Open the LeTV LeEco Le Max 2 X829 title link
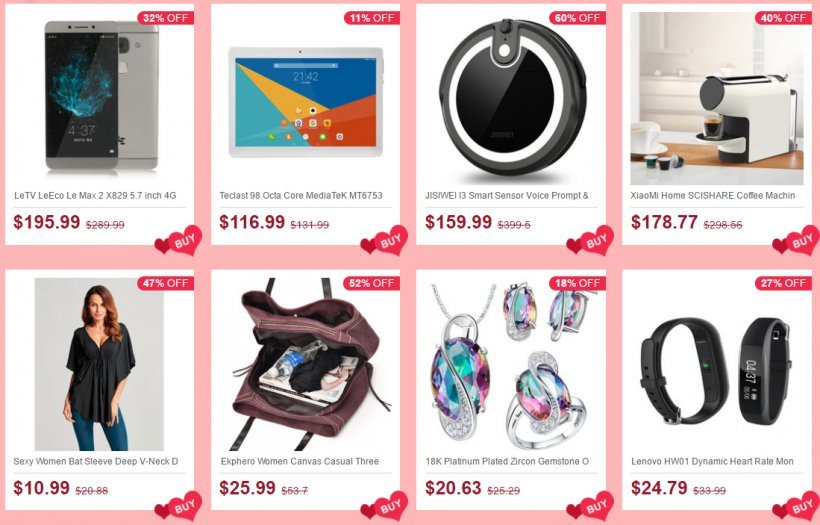The image size is (820, 525). click(x=95, y=196)
